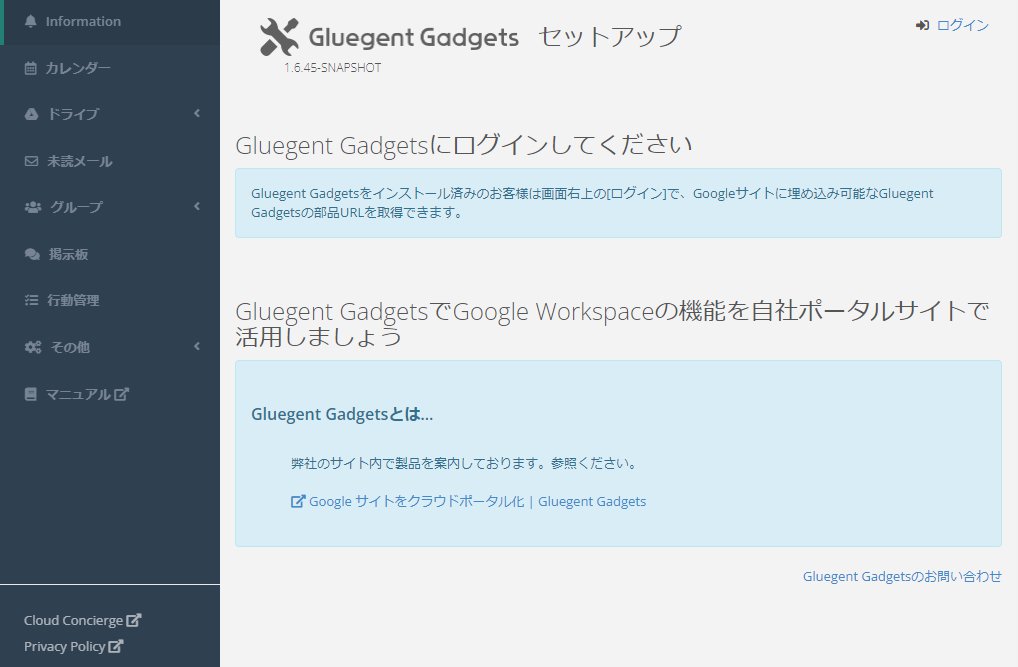Click external link icon after Cloud Concierge
The width and height of the screenshot is (1018, 667).
click(x=133, y=620)
